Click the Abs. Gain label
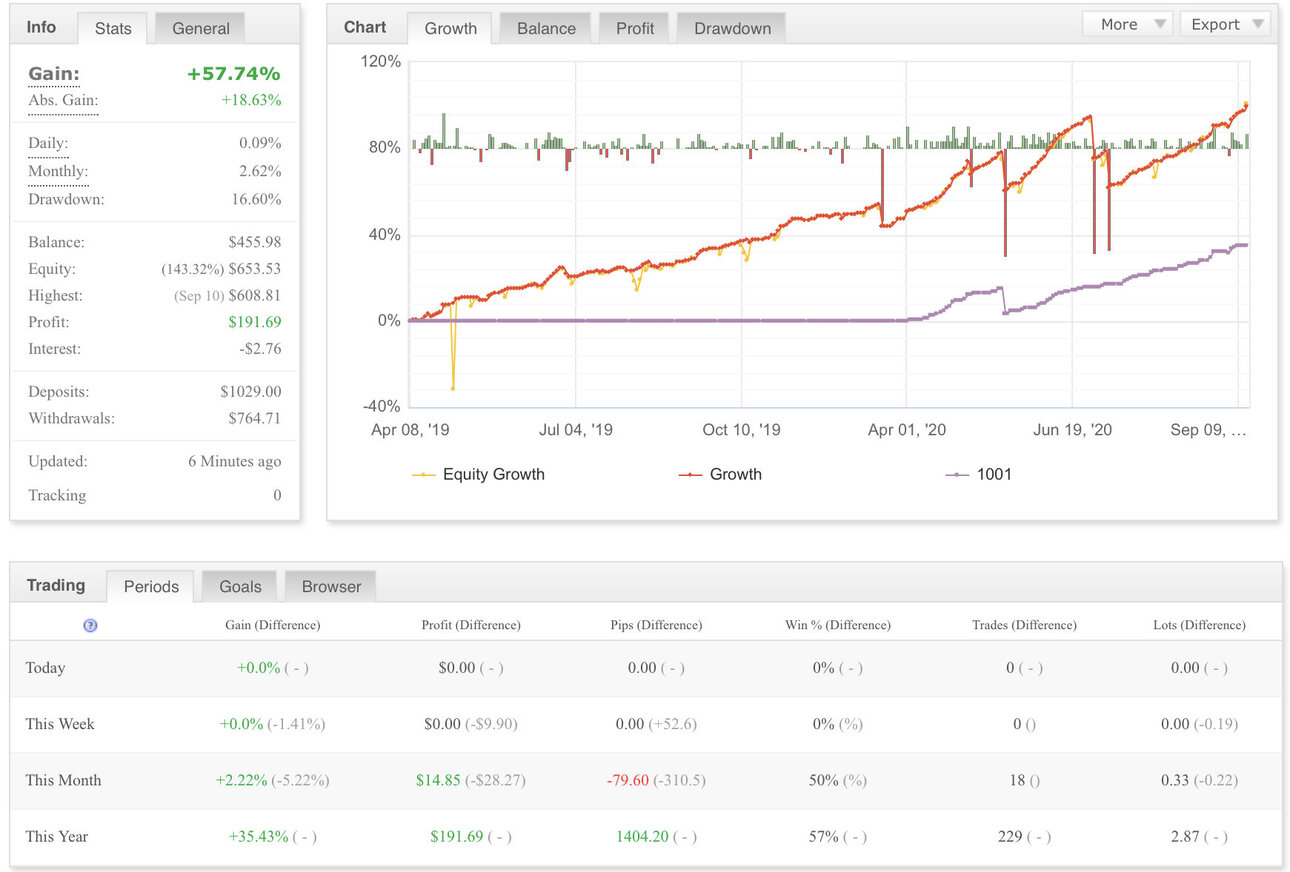1290x872 pixels. 63,100
